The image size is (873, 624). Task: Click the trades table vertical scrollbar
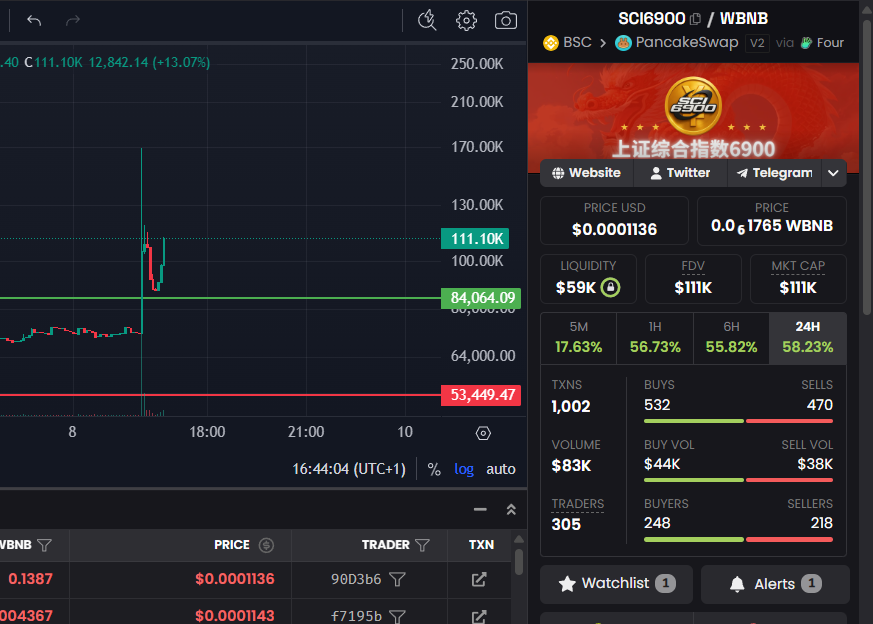coord(519,562)
